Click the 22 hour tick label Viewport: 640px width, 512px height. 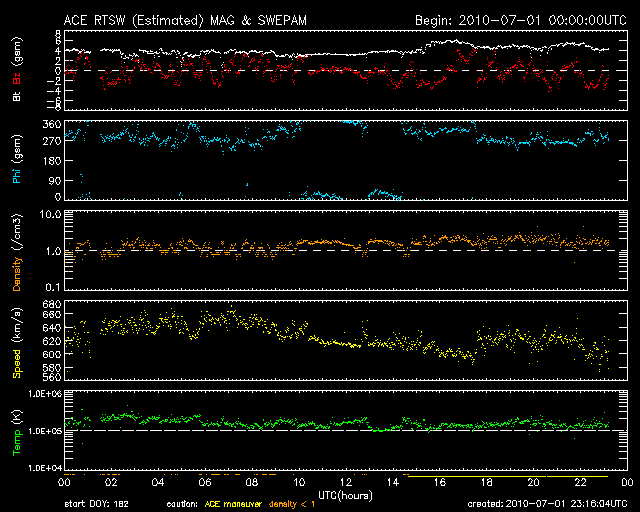pos(579,482)
